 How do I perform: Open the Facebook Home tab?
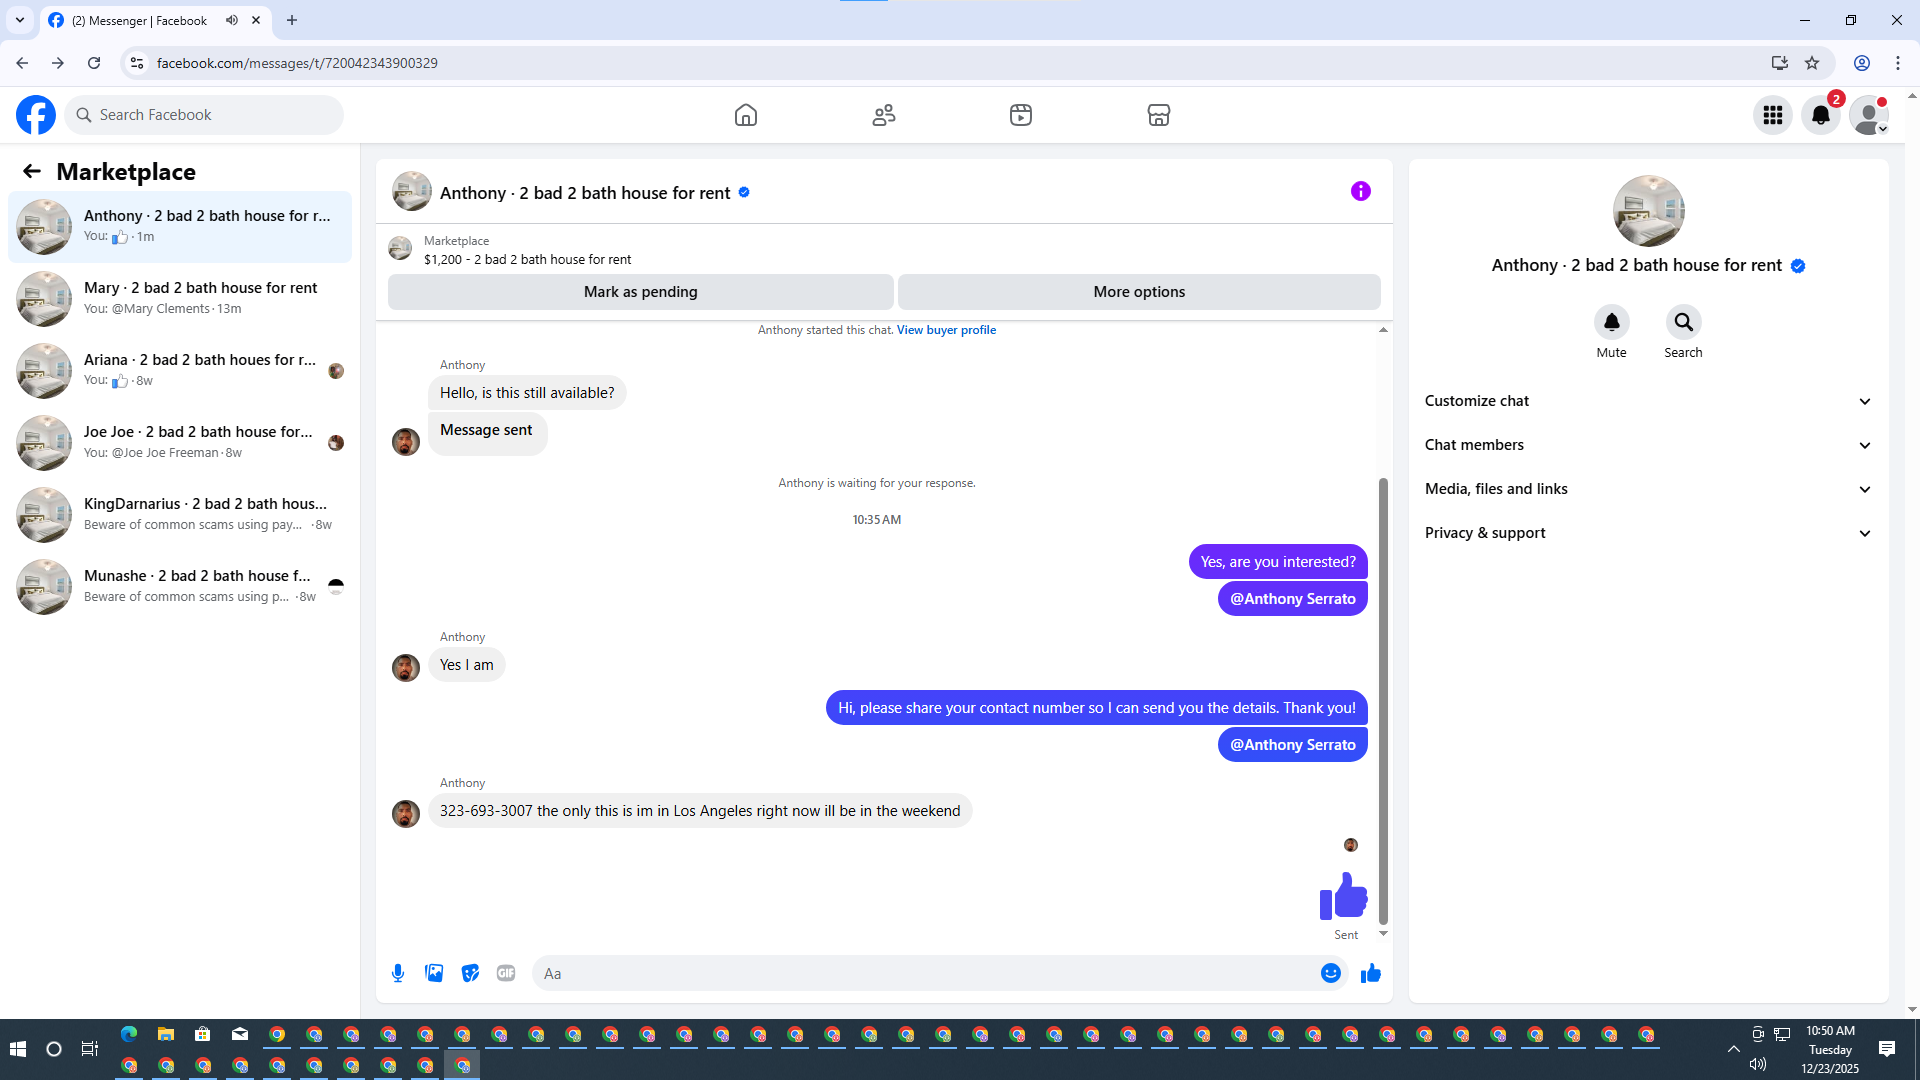[x=745, y=115]
